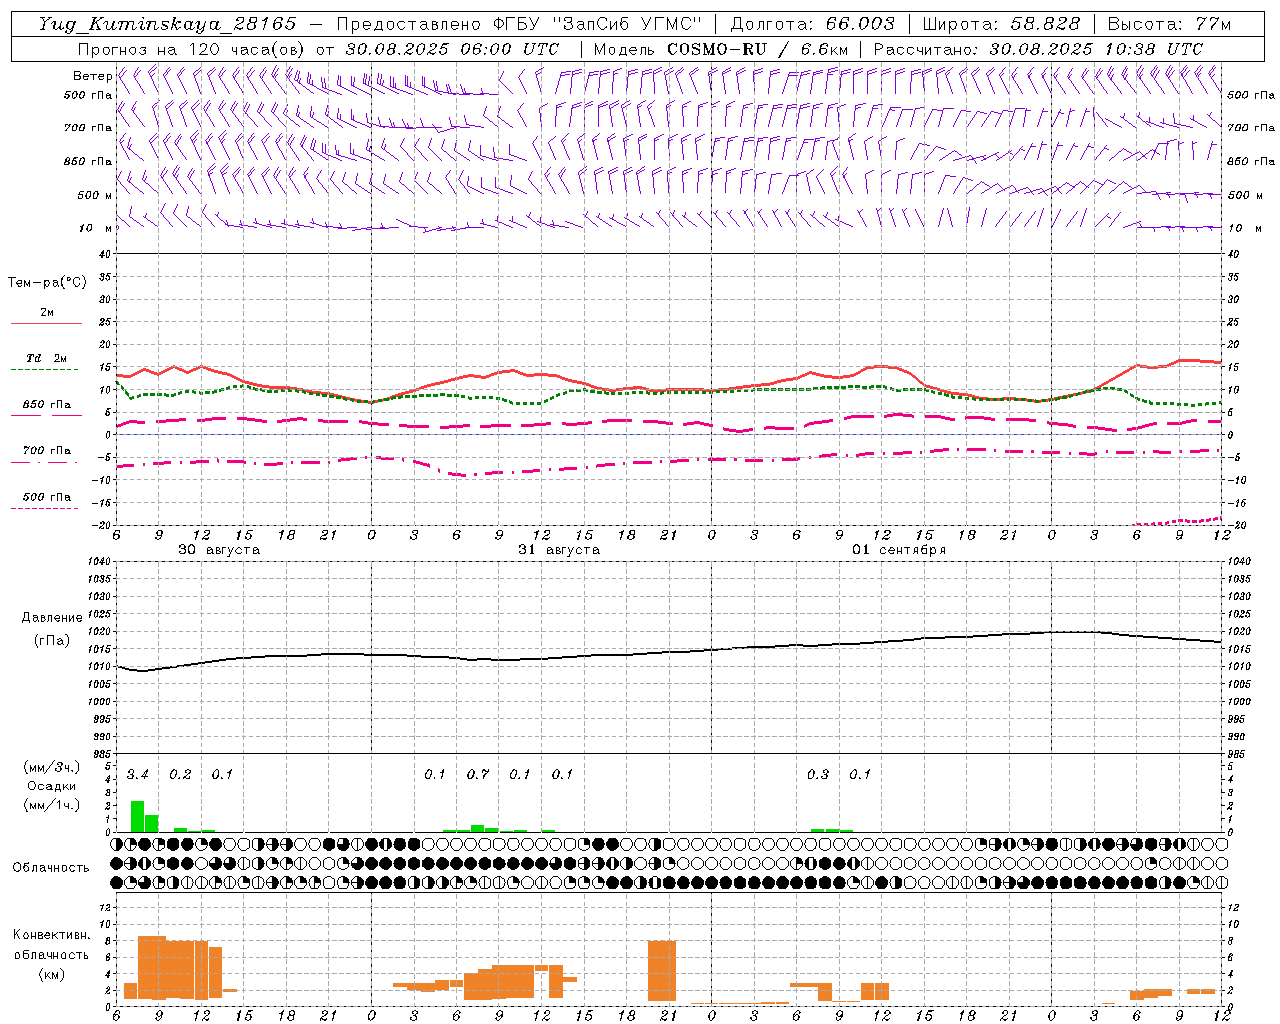Click the 500 гПа temperature legend entry
The height and width of the screenshot is (1024, 1280).
[47, 497]
